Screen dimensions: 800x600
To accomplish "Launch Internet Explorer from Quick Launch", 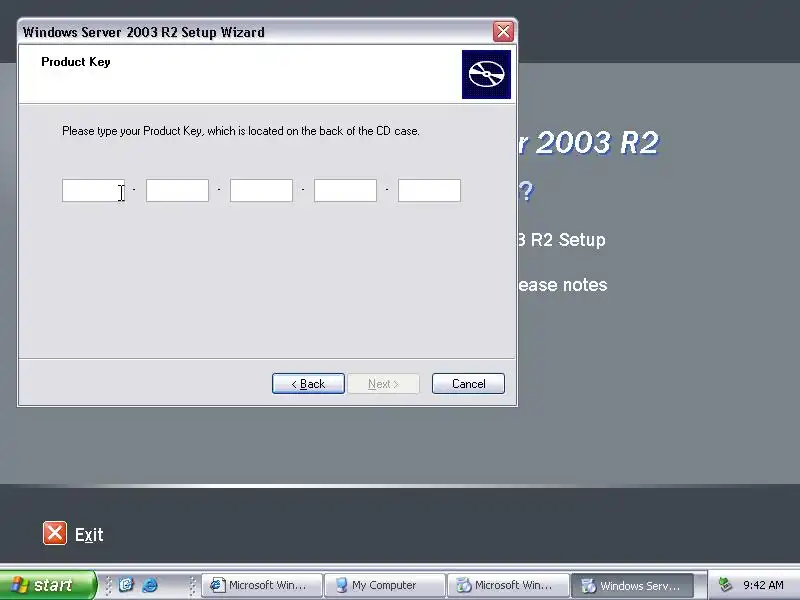I will (x=149, y=585).
